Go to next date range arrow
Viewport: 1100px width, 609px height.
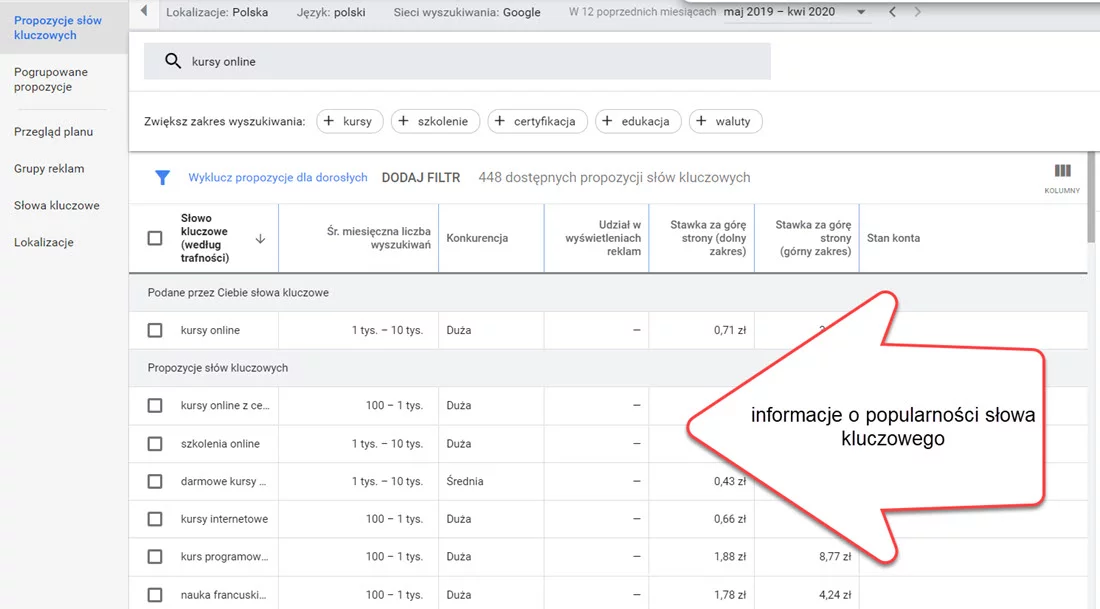pyautogui.click(x=918, y=12)
